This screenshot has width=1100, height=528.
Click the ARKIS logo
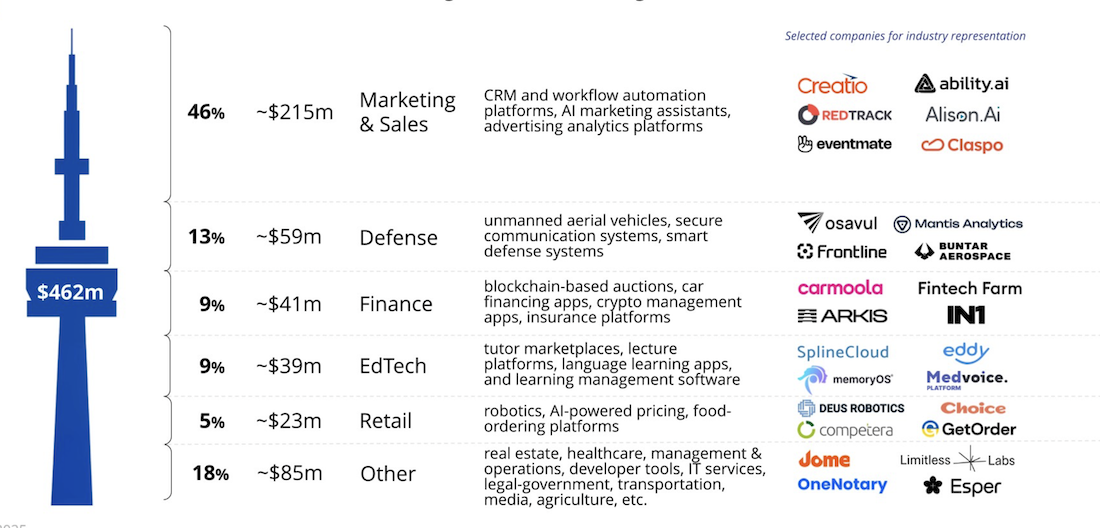[843, 316]
